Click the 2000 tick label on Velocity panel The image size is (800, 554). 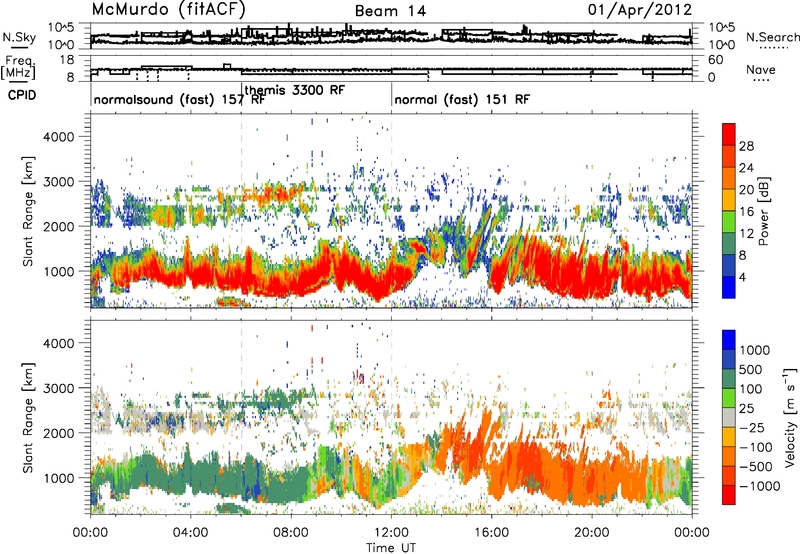(x=59, y=433)
